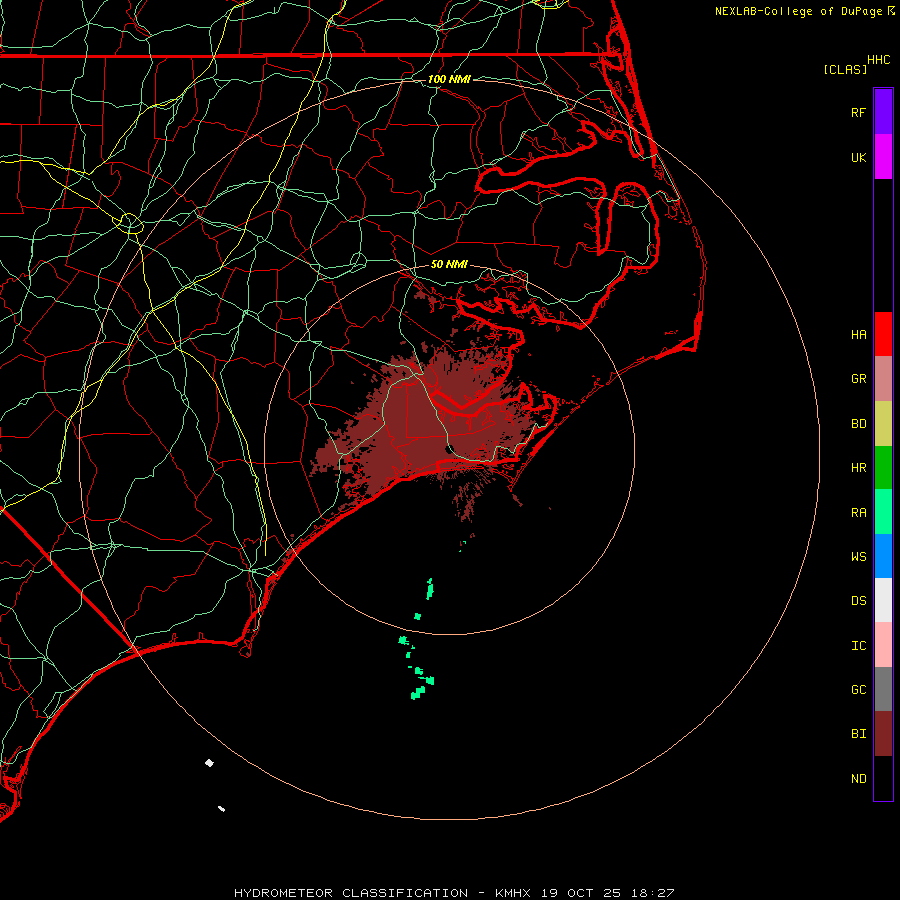This screenshot has width=900, height=900.
Task: Click the "GC" legend label
Action: 859,690
